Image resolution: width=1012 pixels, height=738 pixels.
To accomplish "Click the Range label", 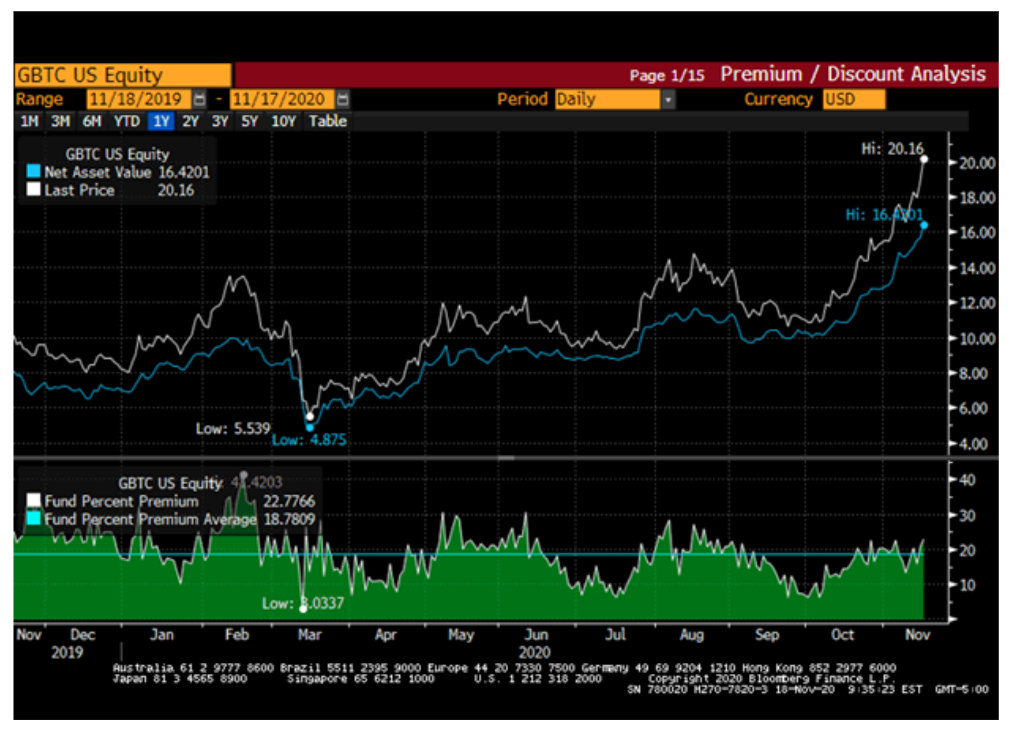I will tap(39, 99).
